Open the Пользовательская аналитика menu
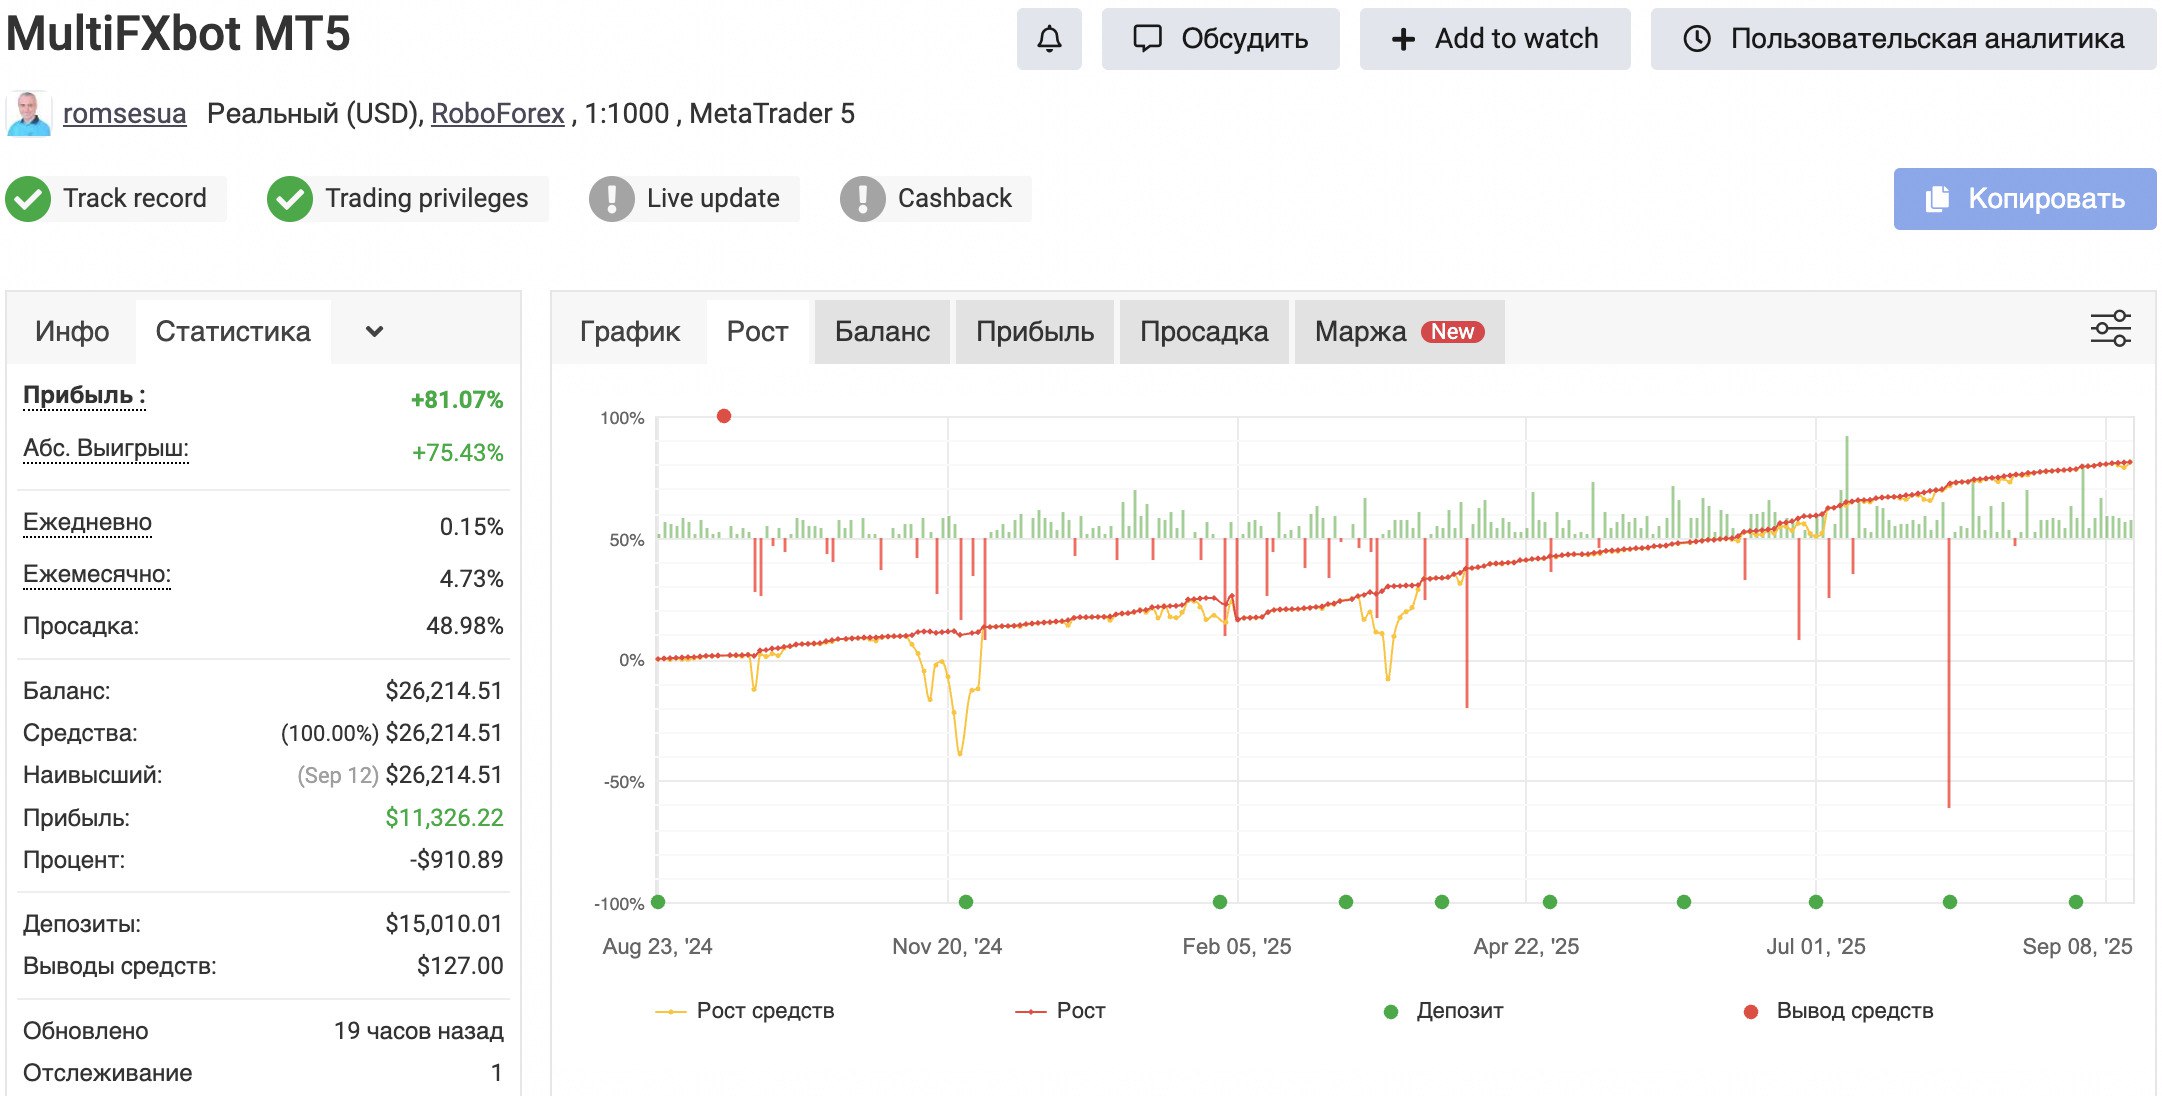 pyautogui.click(x=1903, y=39)
